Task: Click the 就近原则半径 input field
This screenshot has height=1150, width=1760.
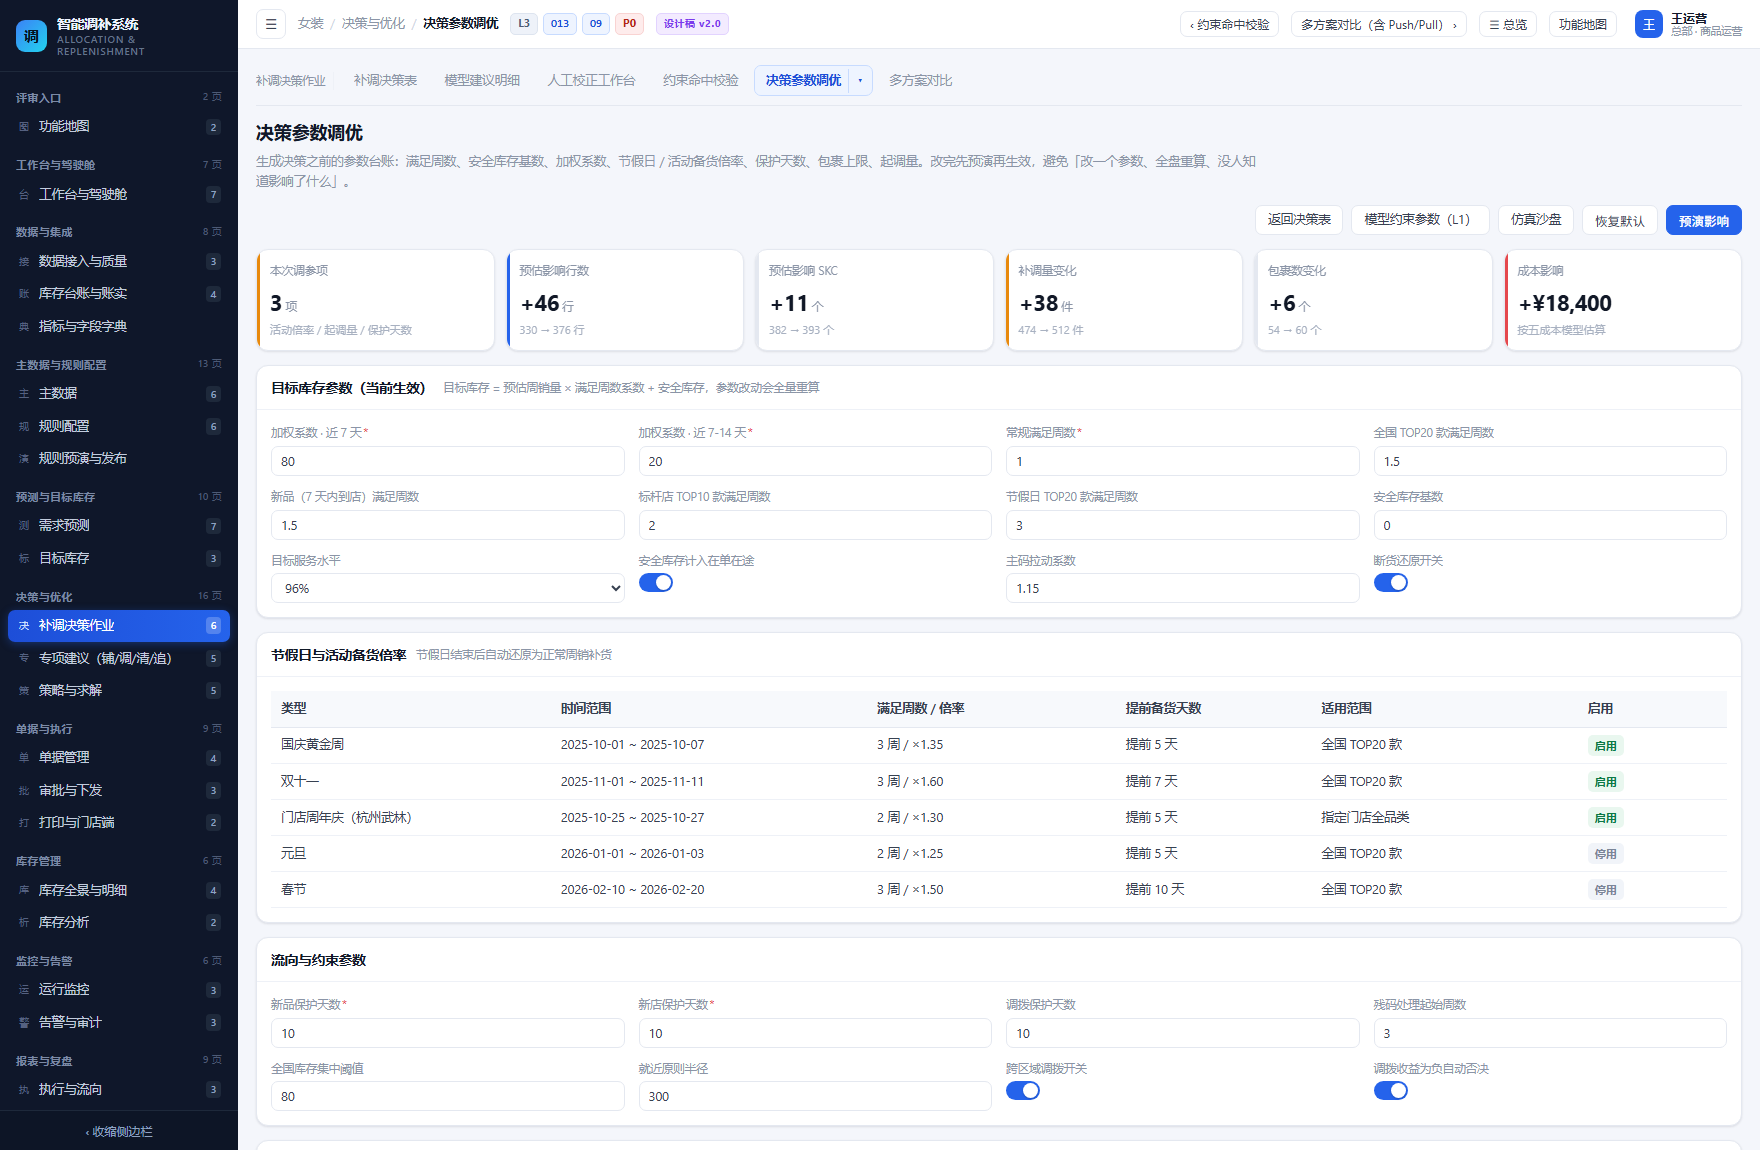Action: pos(815,1097)
